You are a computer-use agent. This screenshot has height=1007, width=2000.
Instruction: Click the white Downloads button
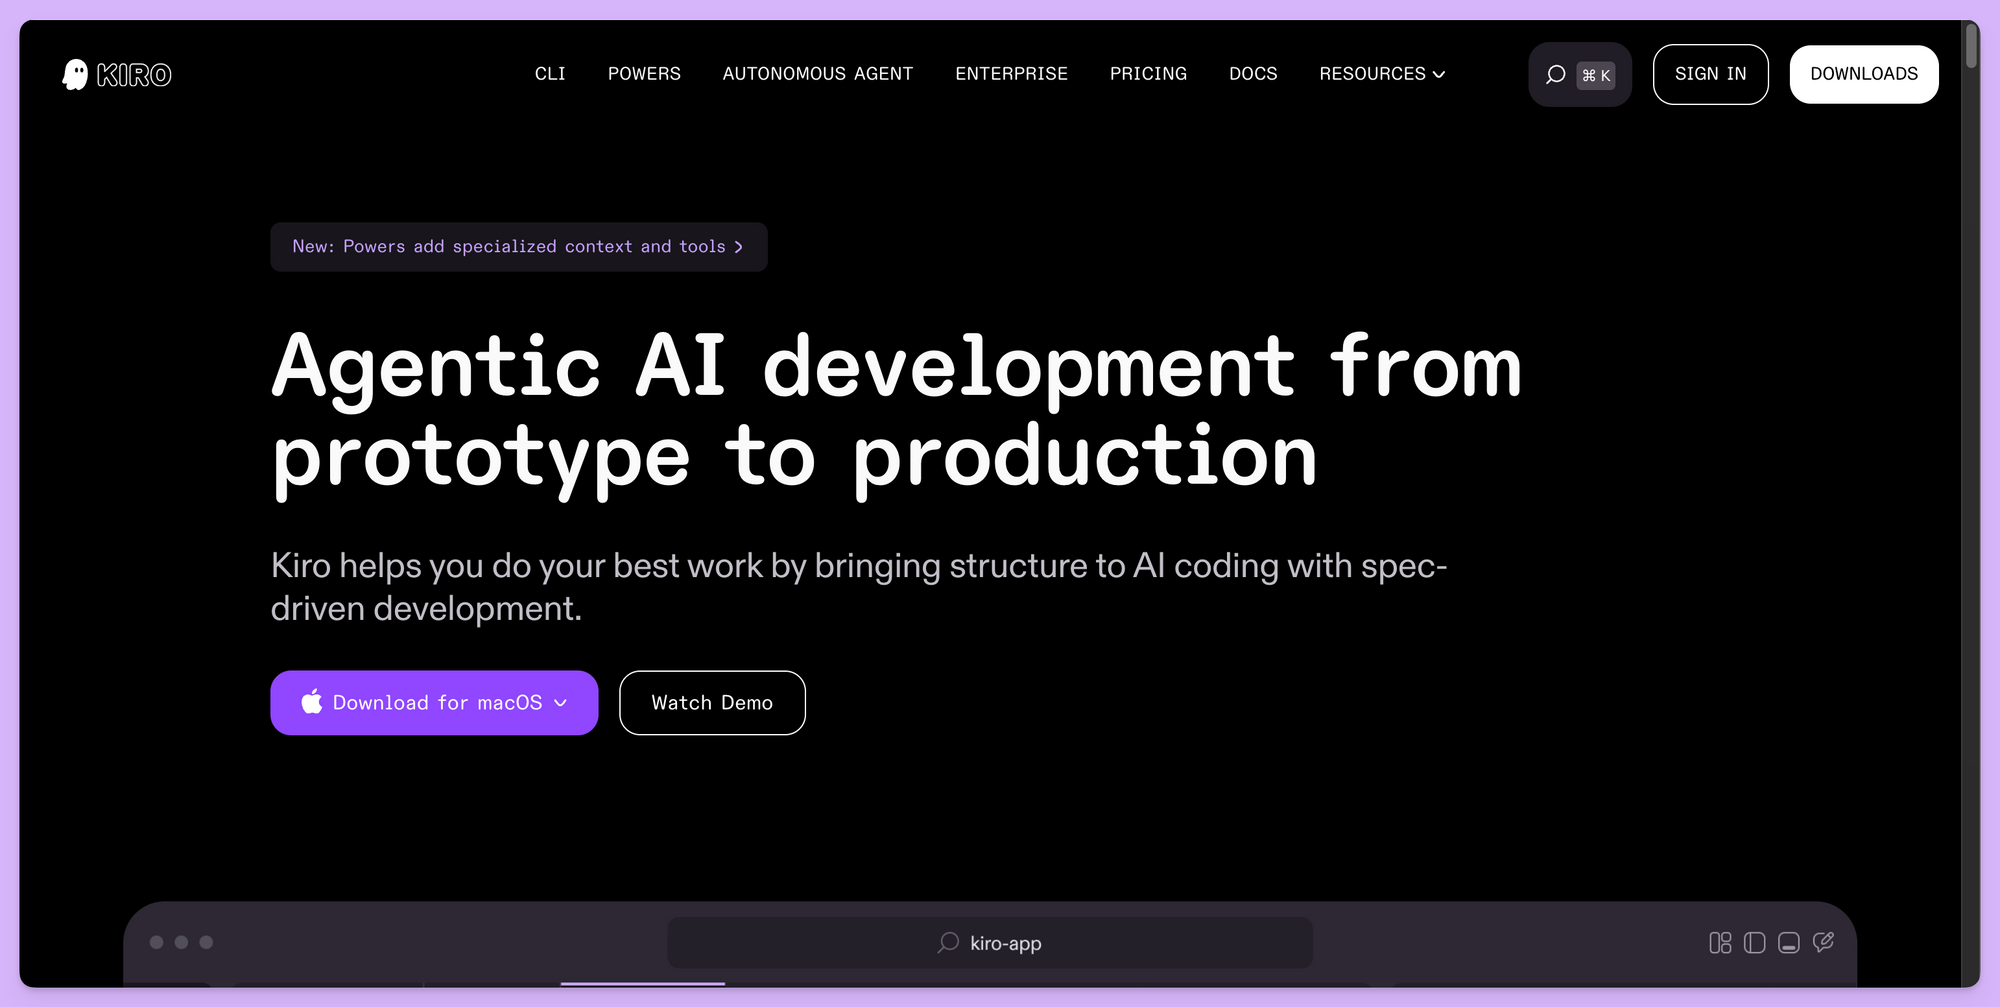1863,74
